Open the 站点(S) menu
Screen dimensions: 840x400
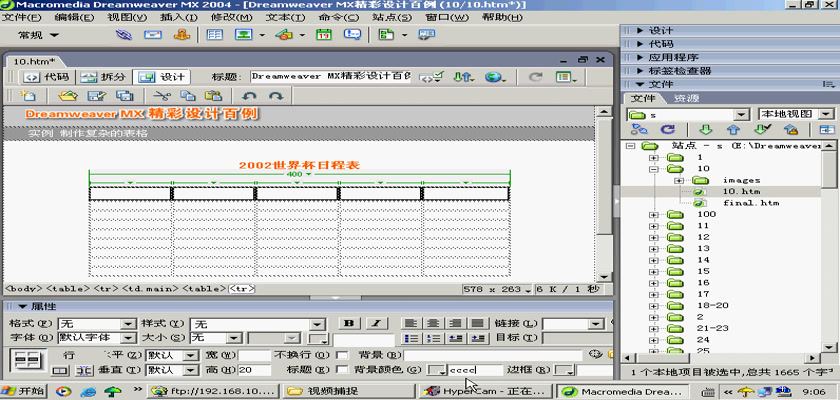[x=392, y=17]
